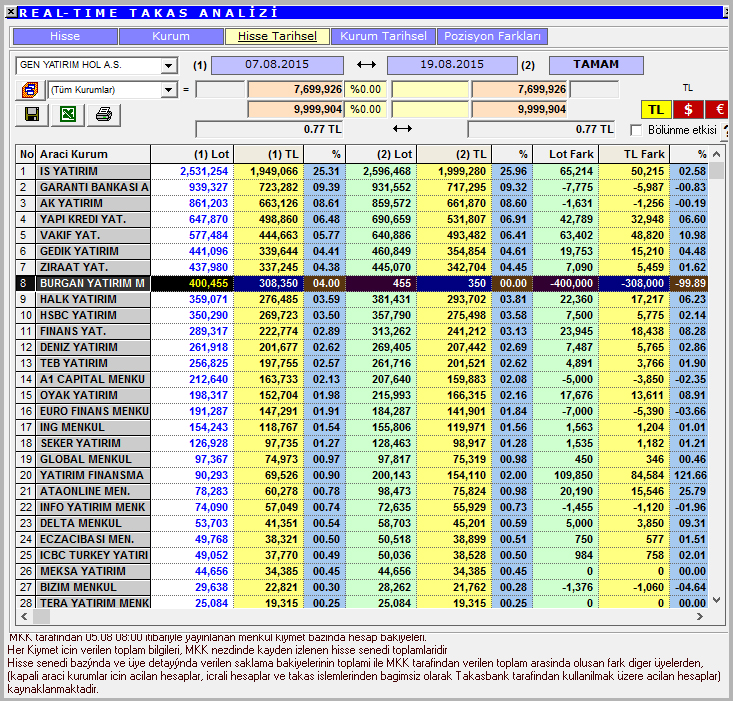Screen dimensions: 733x701
Task: Click the TAMAM button
Action: tap(596, 65)
